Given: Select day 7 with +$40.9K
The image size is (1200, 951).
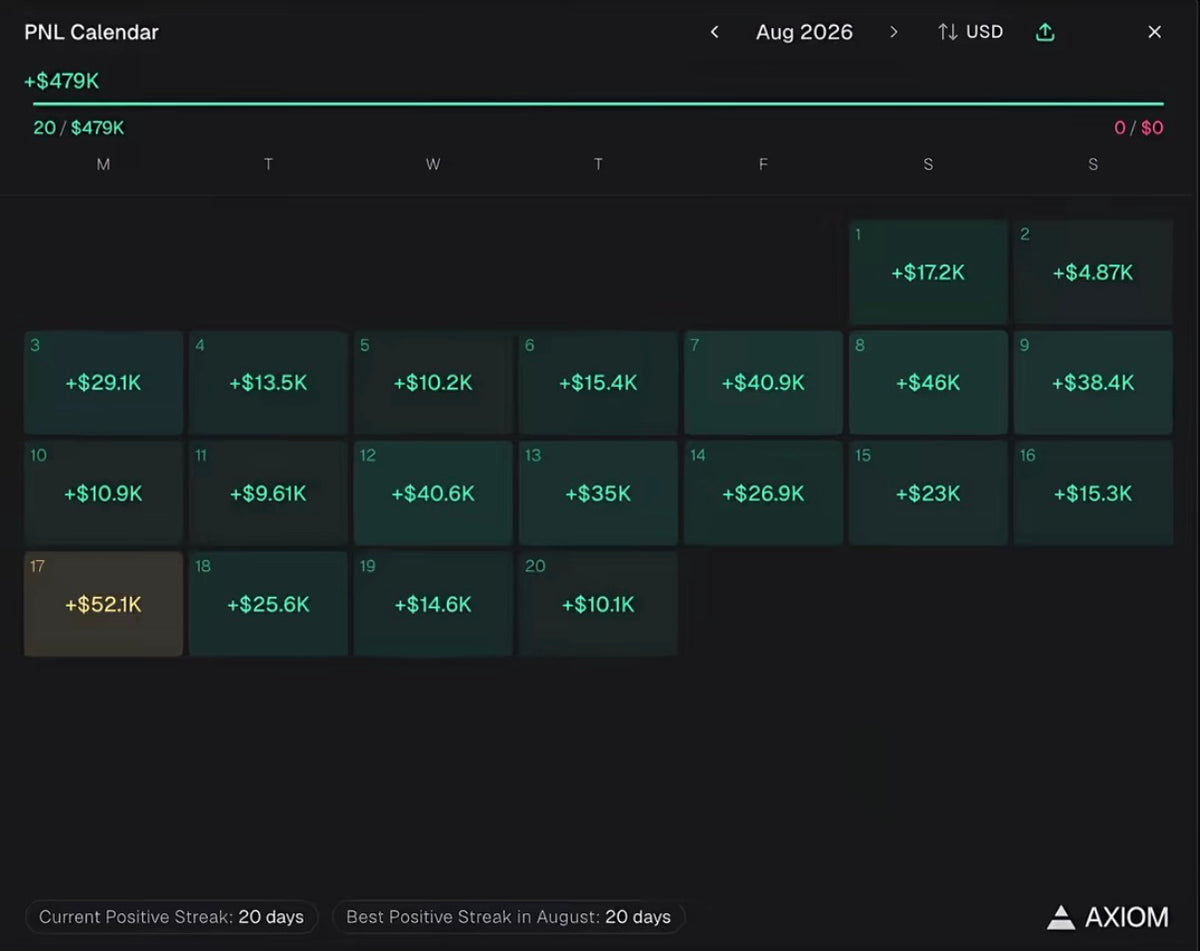Looking at the screenshot, I should [763, 383].
